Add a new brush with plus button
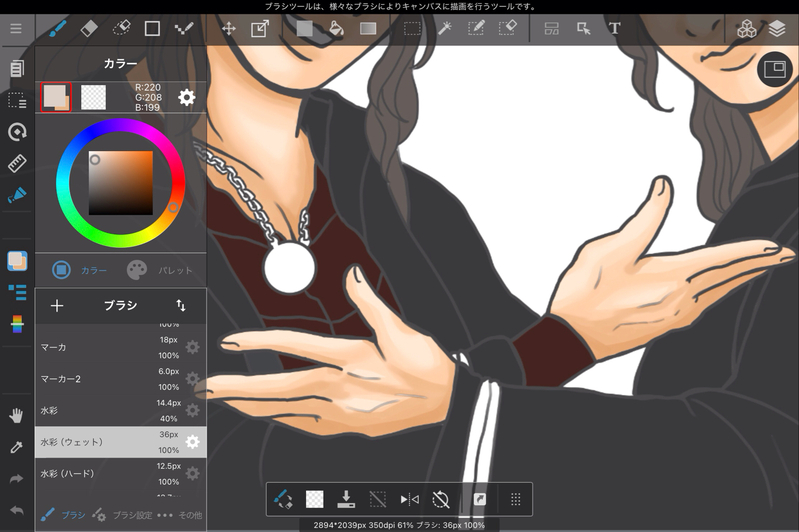Image resolution: width=799 pixels, height=532 pixels. [57, 306]
